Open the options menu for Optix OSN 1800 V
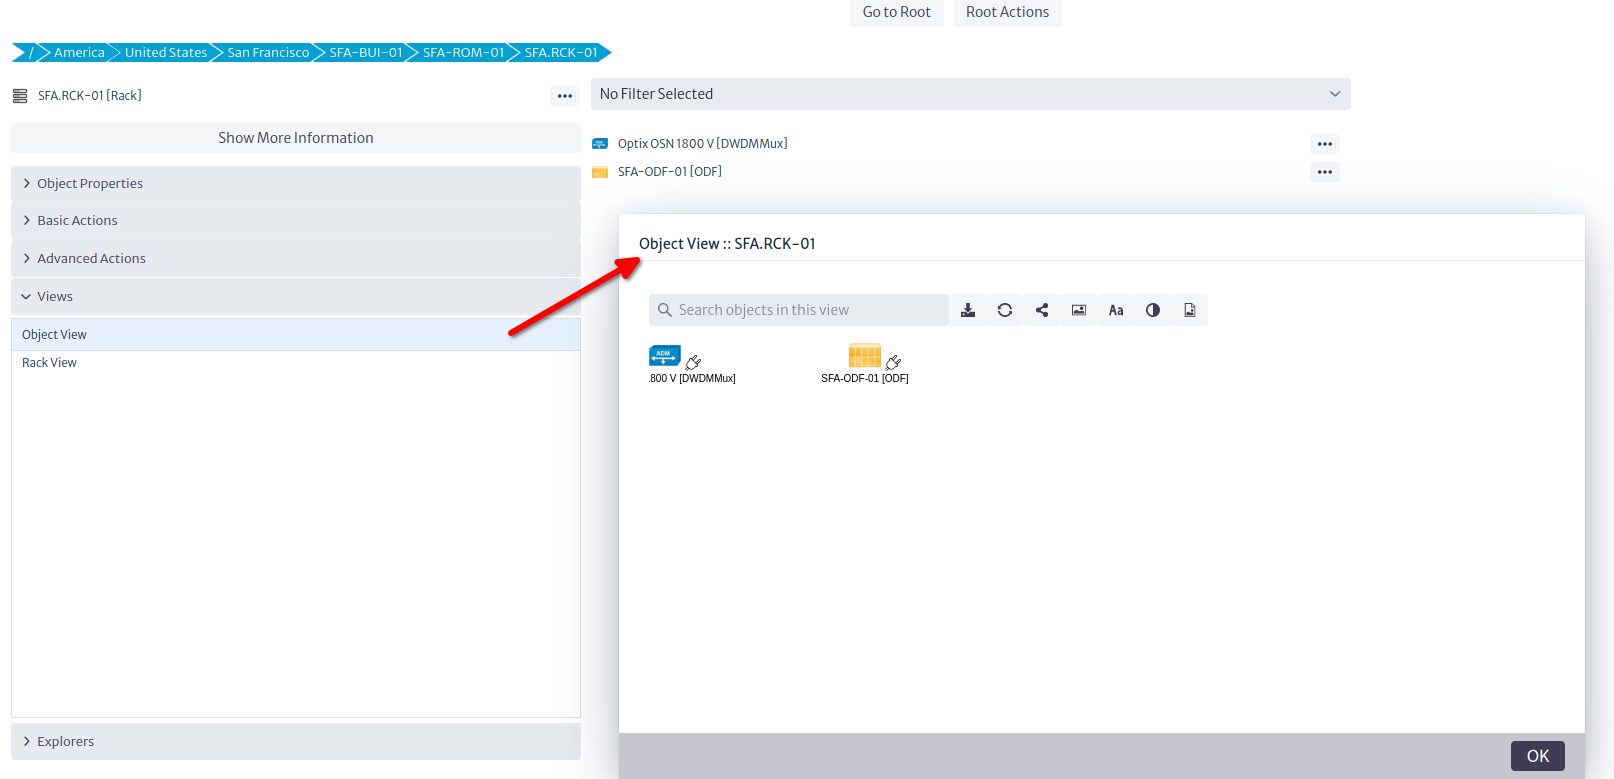Screen dimensions: 1614x779 [1324, 144]
